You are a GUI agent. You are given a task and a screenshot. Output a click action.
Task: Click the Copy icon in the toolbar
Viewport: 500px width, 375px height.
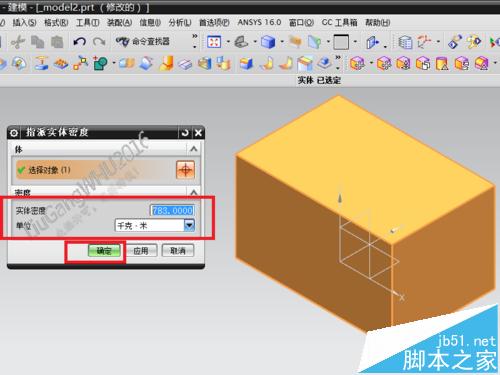(38, 42)
